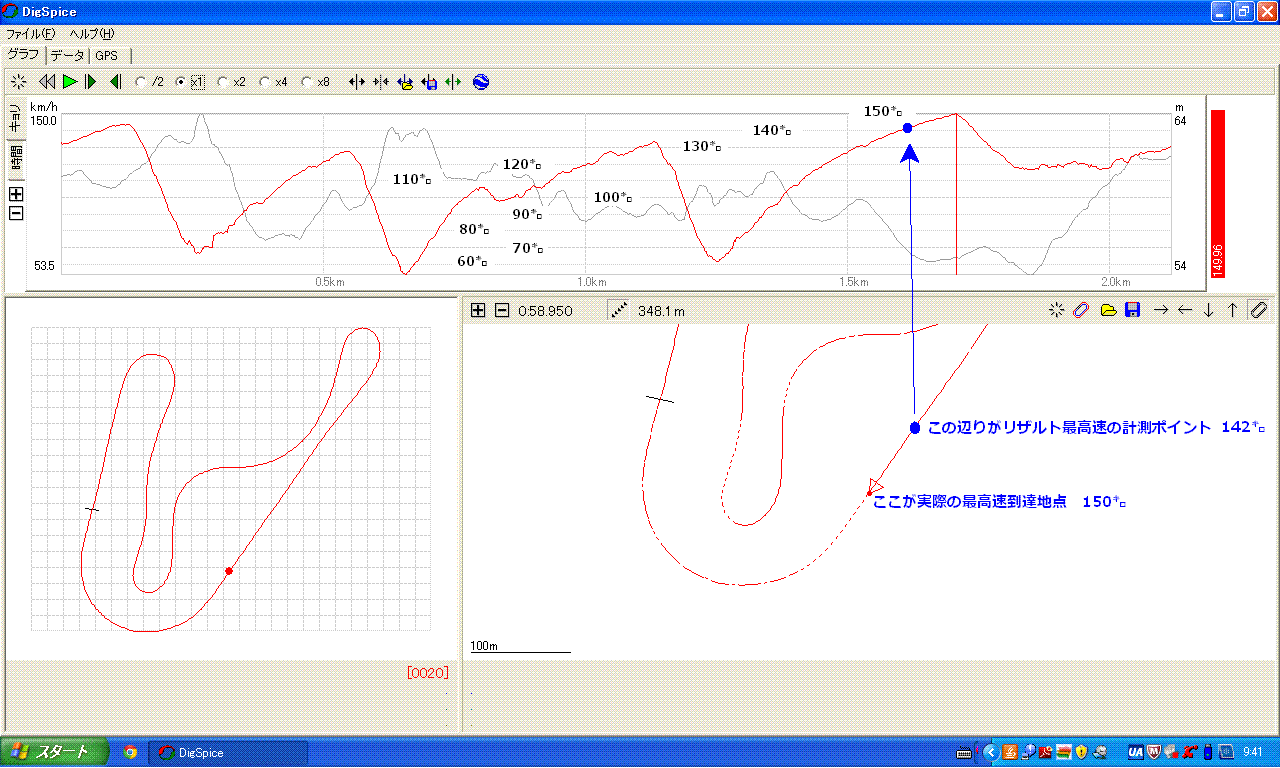Select the 時間 vertical axis tab
The image size is (1280, 768).
coord(16,158)
